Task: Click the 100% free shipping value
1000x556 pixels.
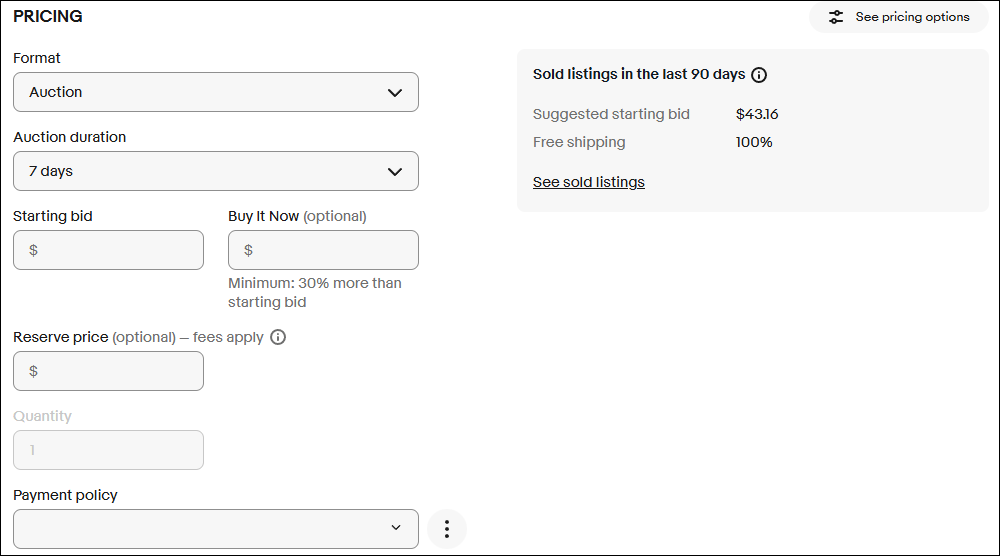Action: [x=754, y=142]
